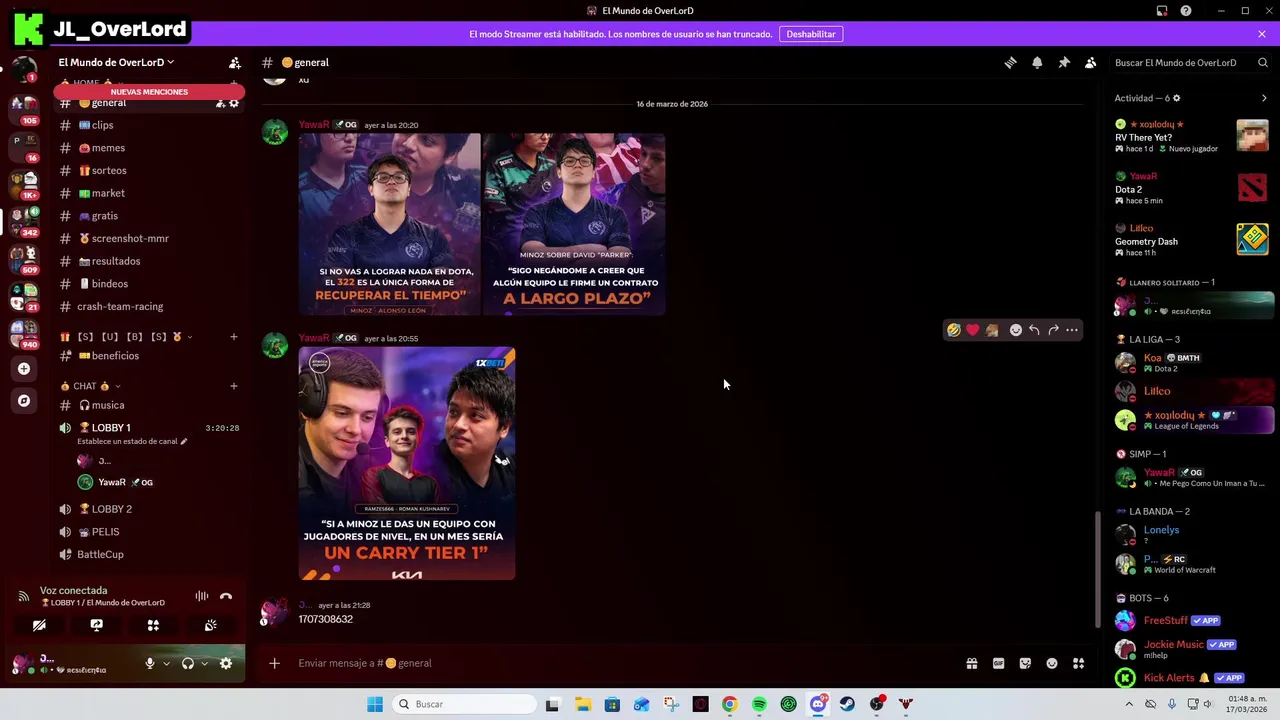Open the clips channel

point(150,125)
